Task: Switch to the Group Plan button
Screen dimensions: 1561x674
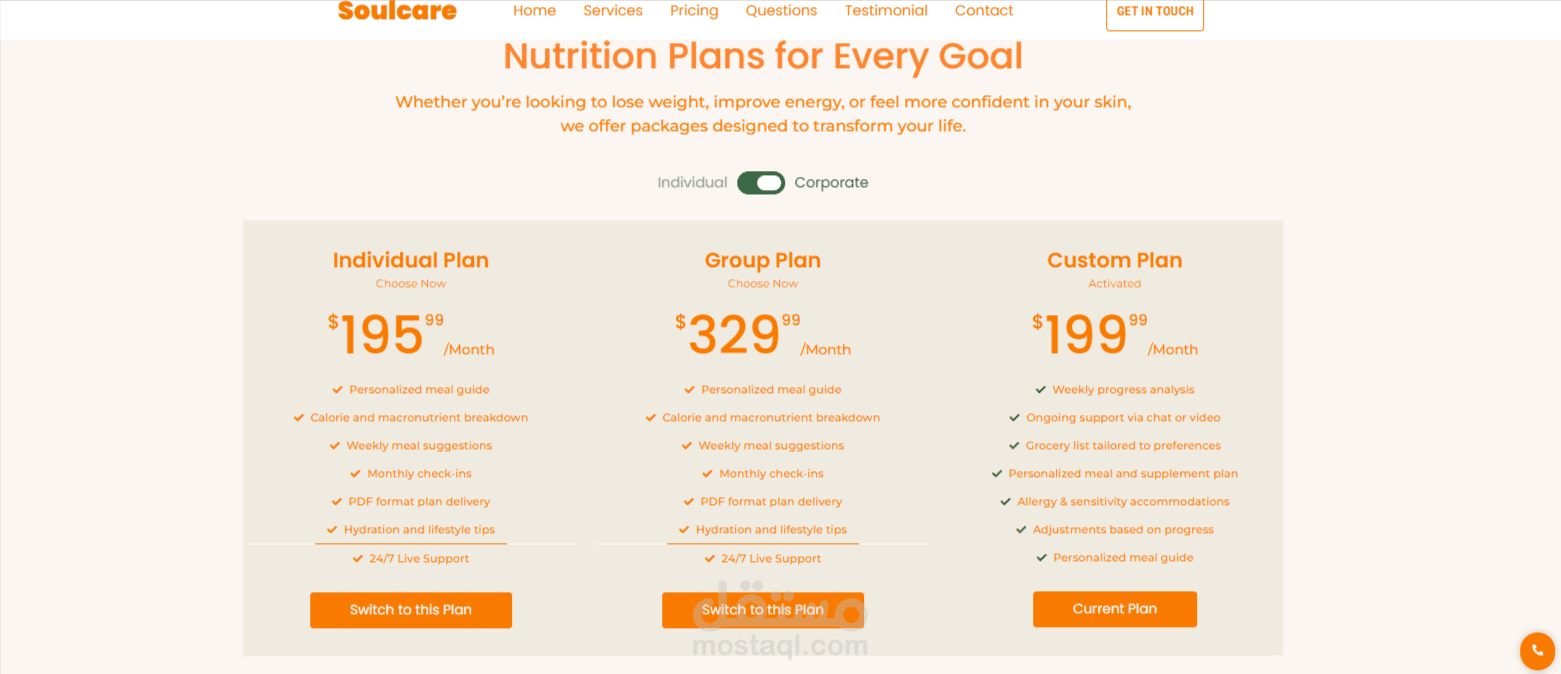Action: click(763, 610)
